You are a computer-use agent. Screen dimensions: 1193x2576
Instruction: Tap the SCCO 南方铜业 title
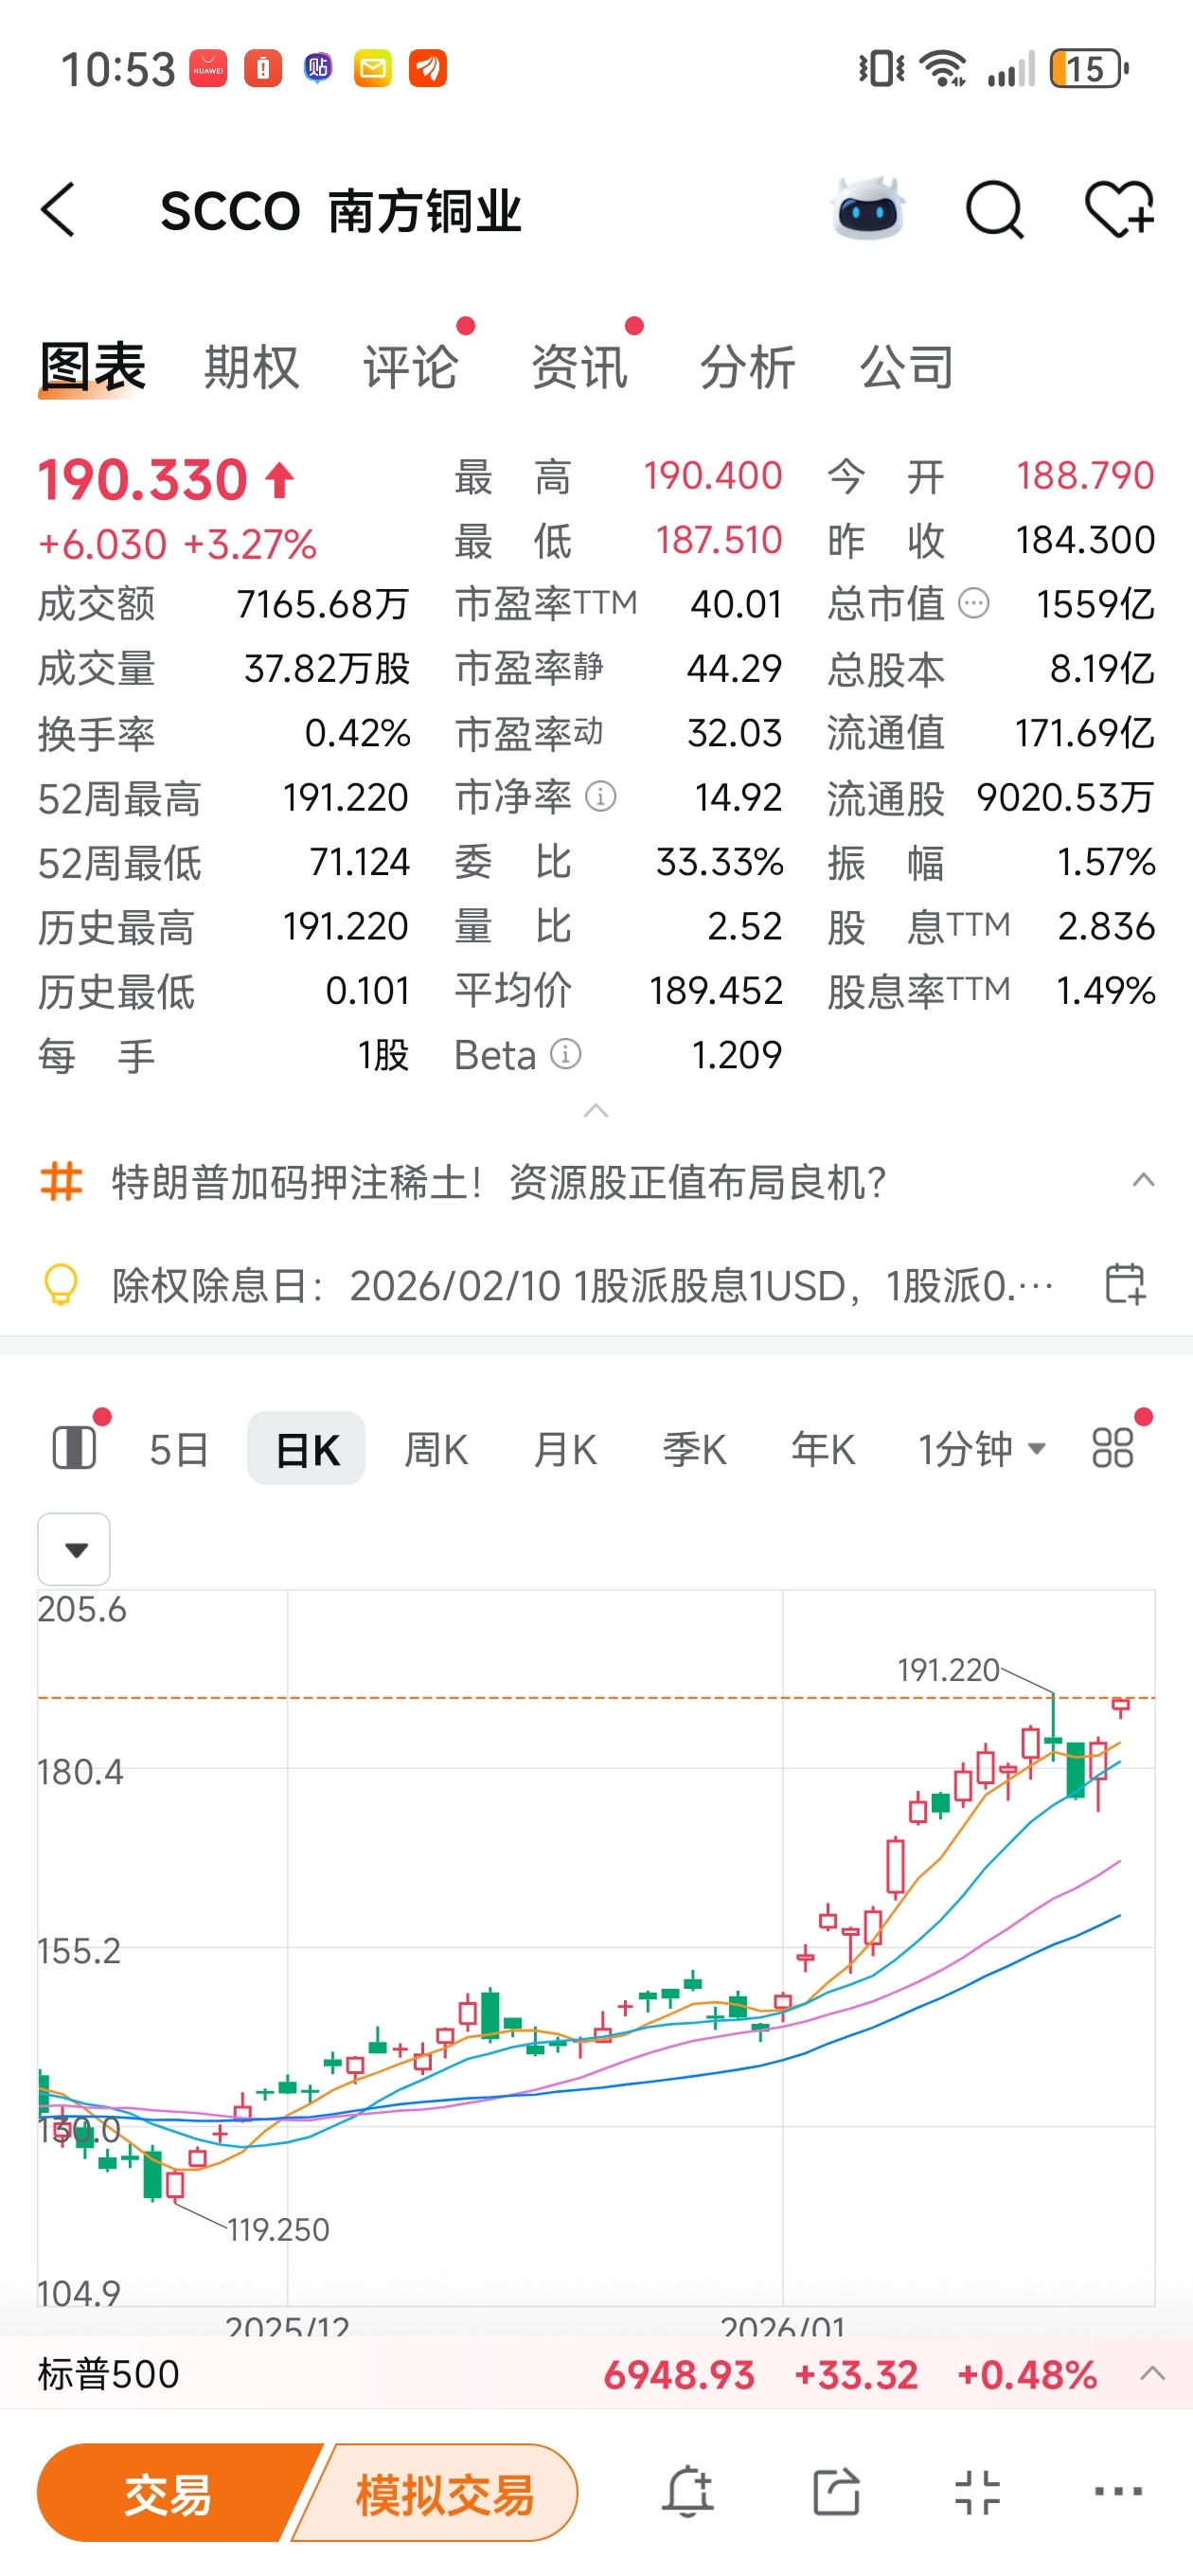[x=341, y=211]
